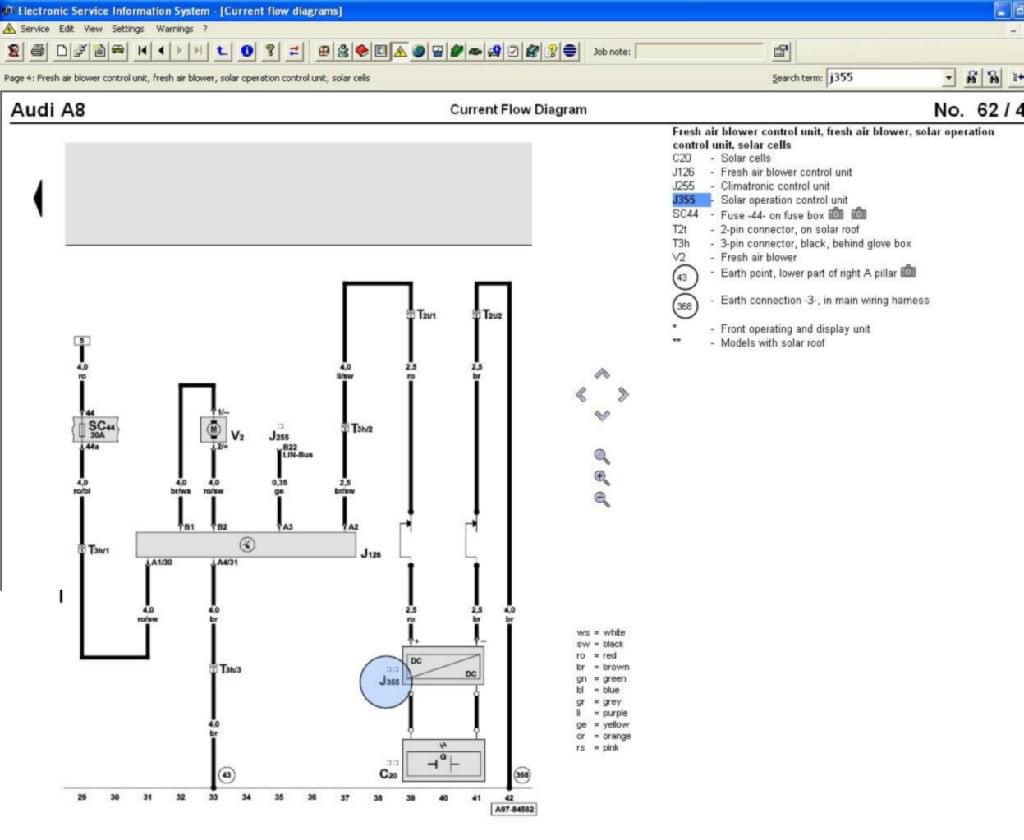Open the job note button next to field
Viewport: 1024px width, 840px height.
[781, 51]
